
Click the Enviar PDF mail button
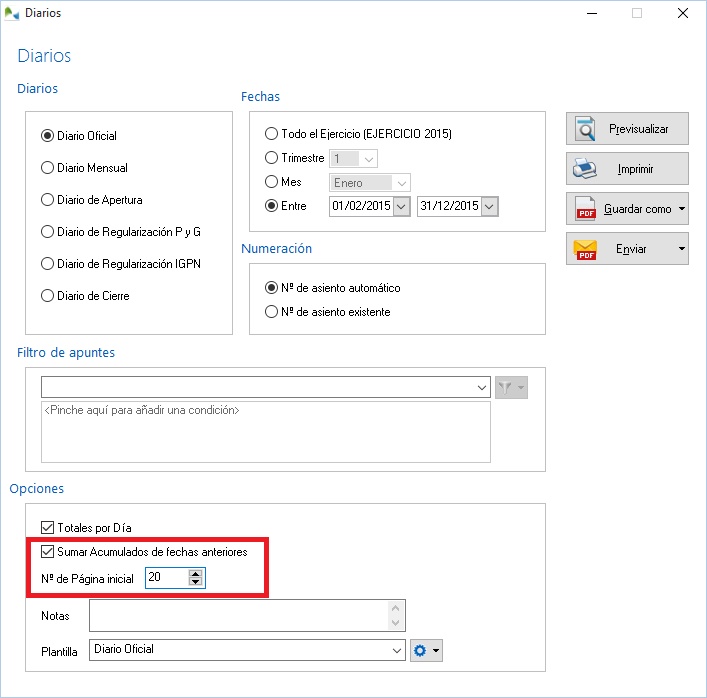pyautogui.click(x=620, y=249)
